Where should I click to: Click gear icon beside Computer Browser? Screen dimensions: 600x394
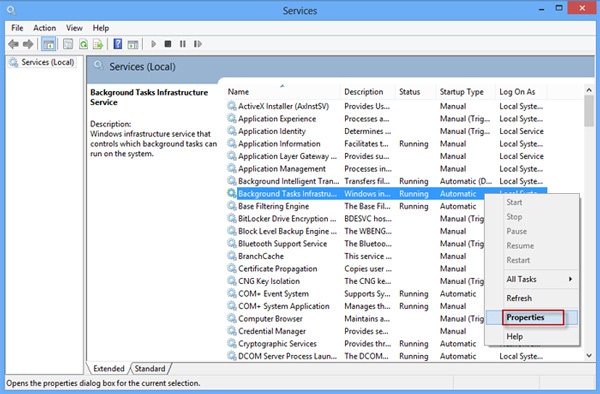tap(232, 318)
